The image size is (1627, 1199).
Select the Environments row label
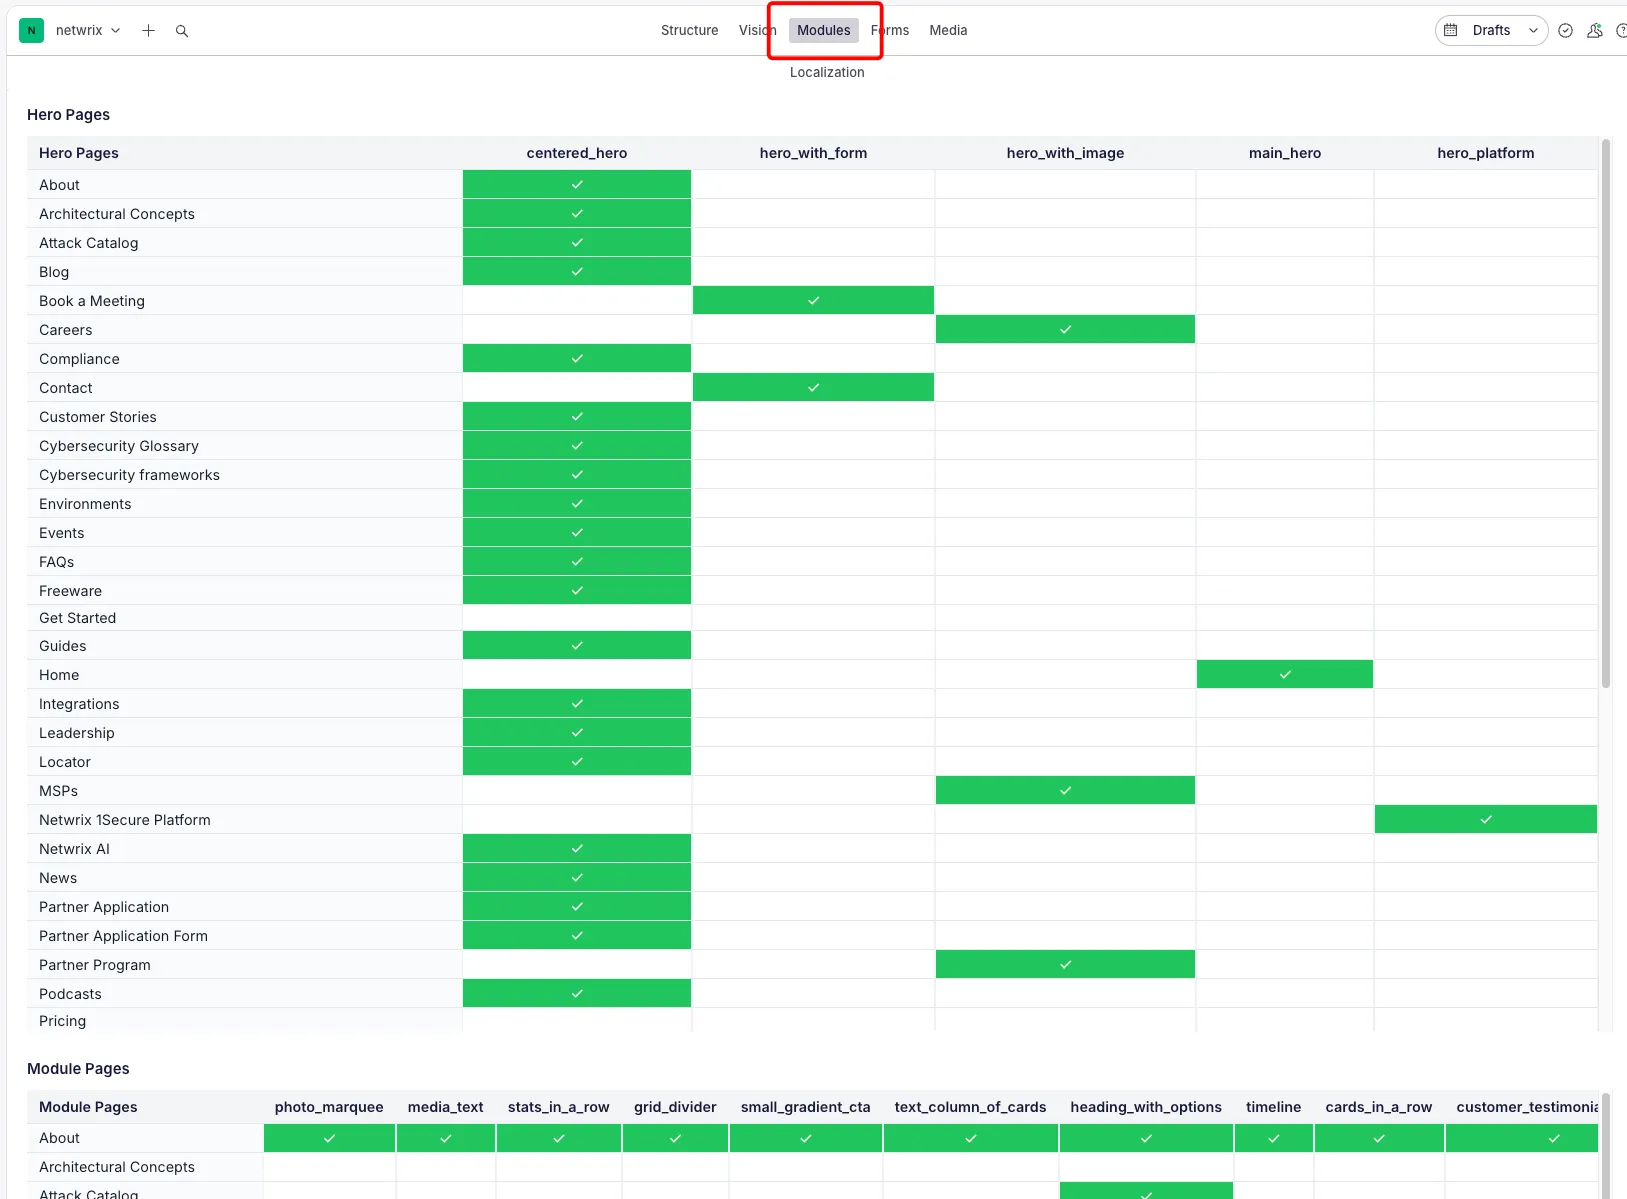[x=85, y=503]
